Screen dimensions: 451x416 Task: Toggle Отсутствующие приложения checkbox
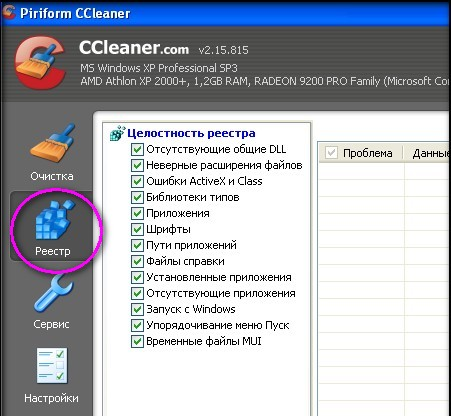coord(137,293)
